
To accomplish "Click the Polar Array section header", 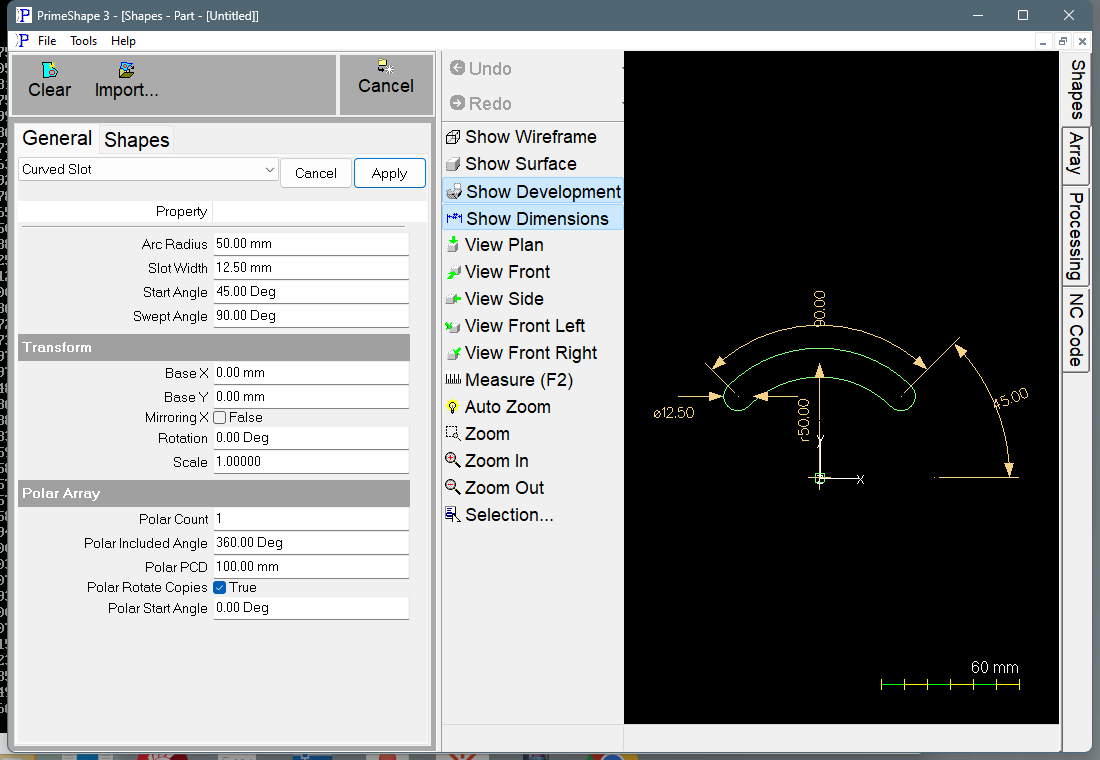I will 214,493.
